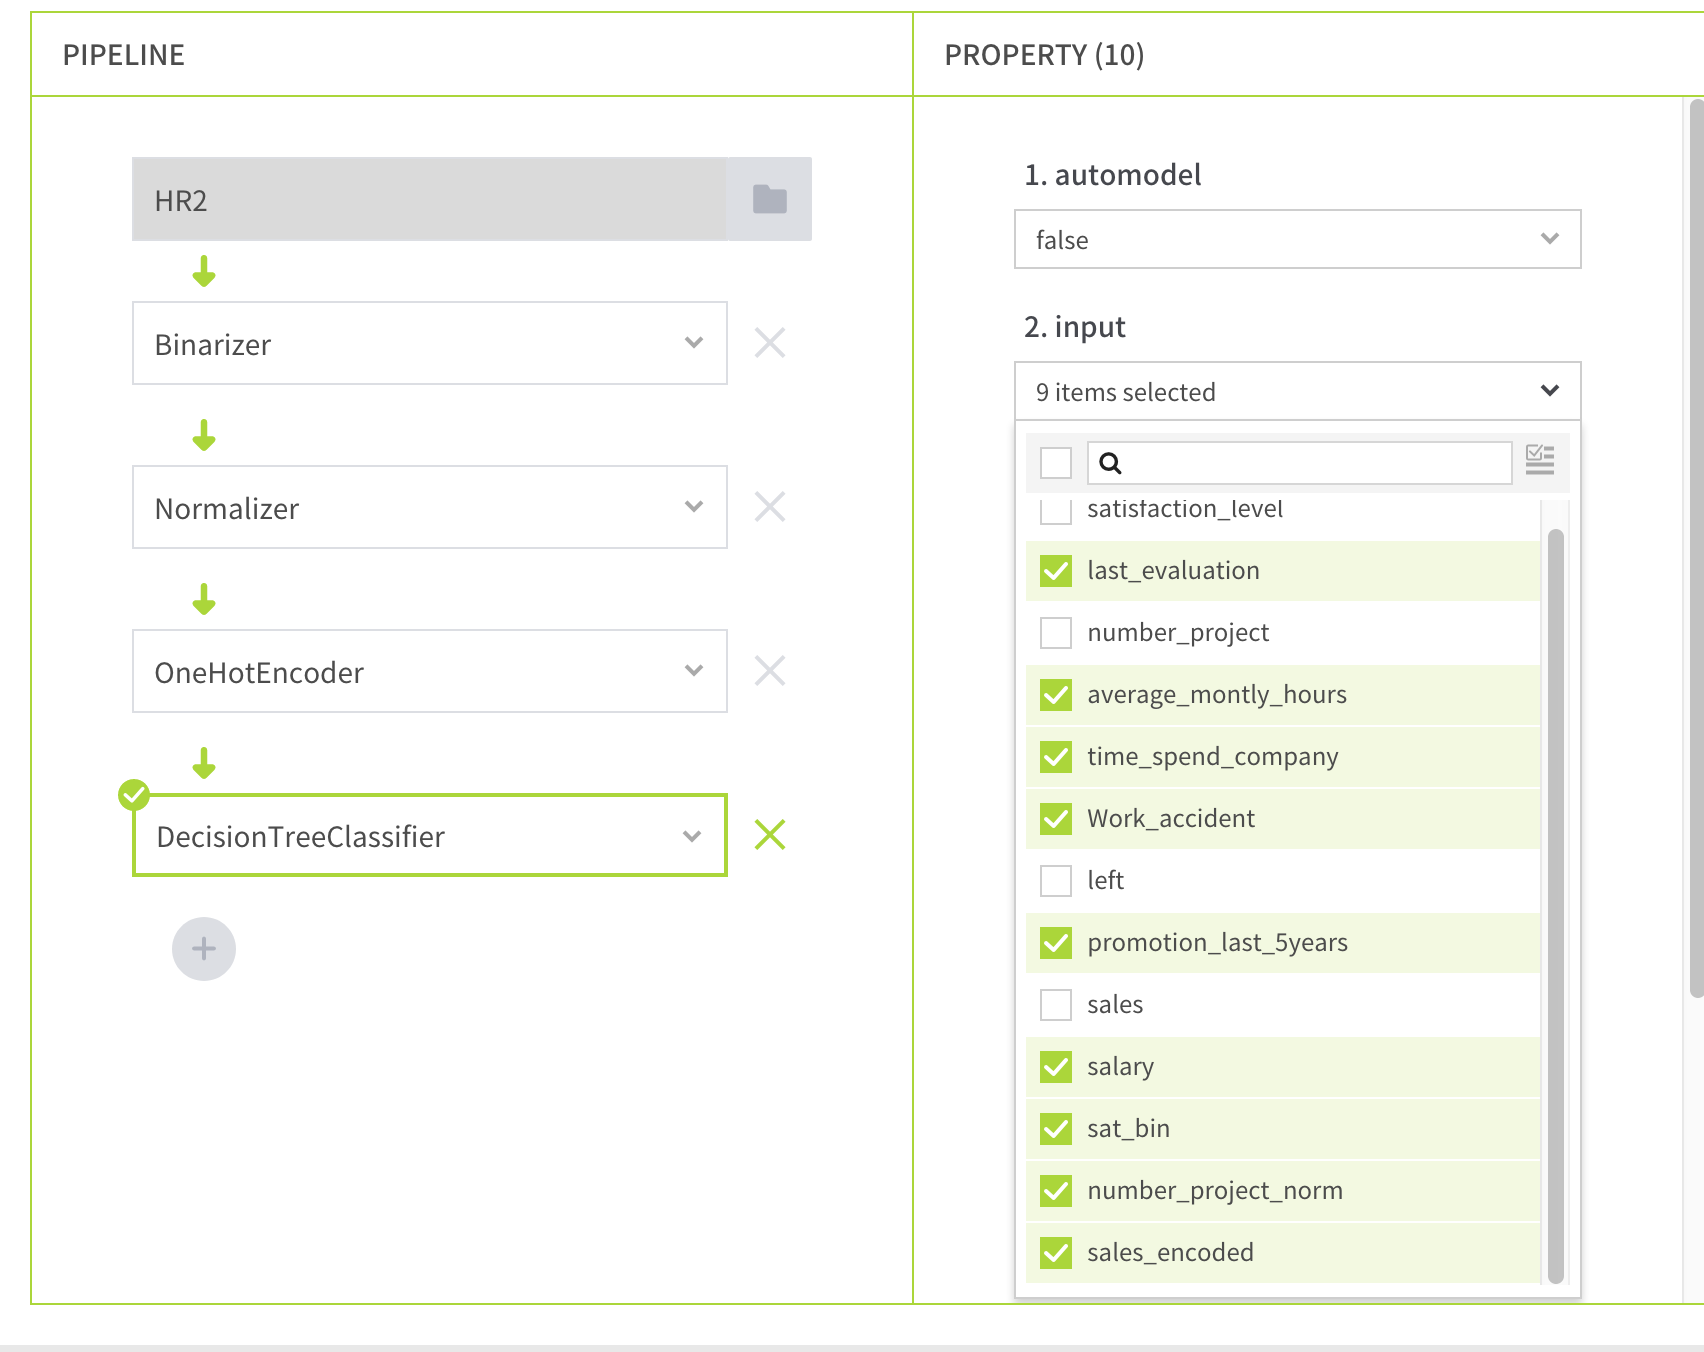The height and width of the screenshot is (1352, 1704).
Task: Uncheck Work_accident
Action: [x=1056, y=819]
